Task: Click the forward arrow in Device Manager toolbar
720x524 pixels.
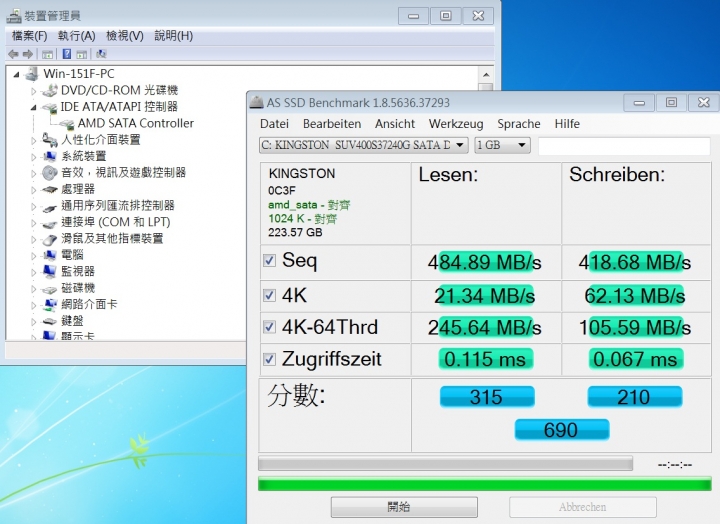Action: coord(28,54)
